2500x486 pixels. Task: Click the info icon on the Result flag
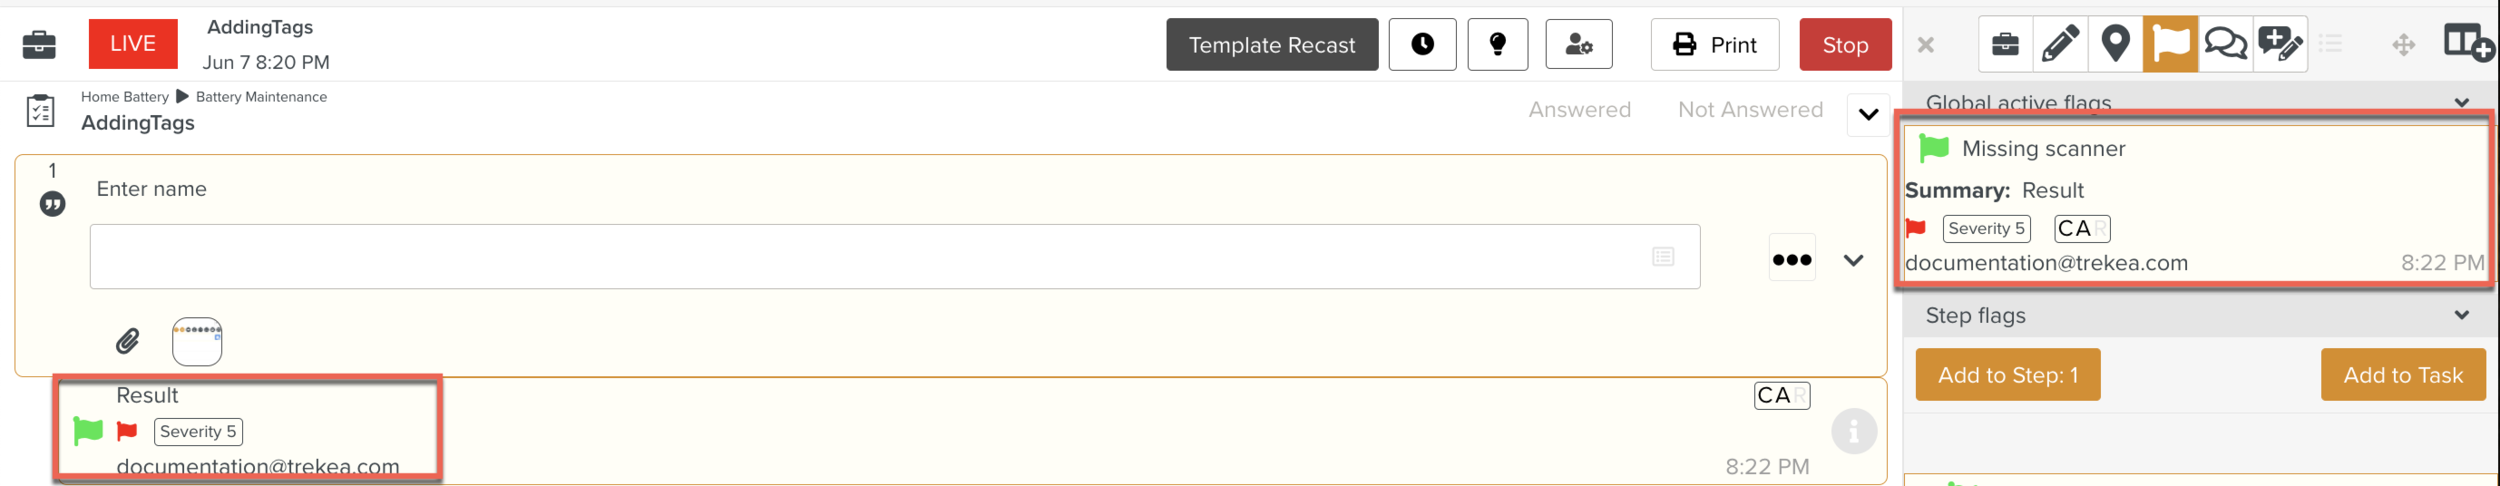(1853, 432)
